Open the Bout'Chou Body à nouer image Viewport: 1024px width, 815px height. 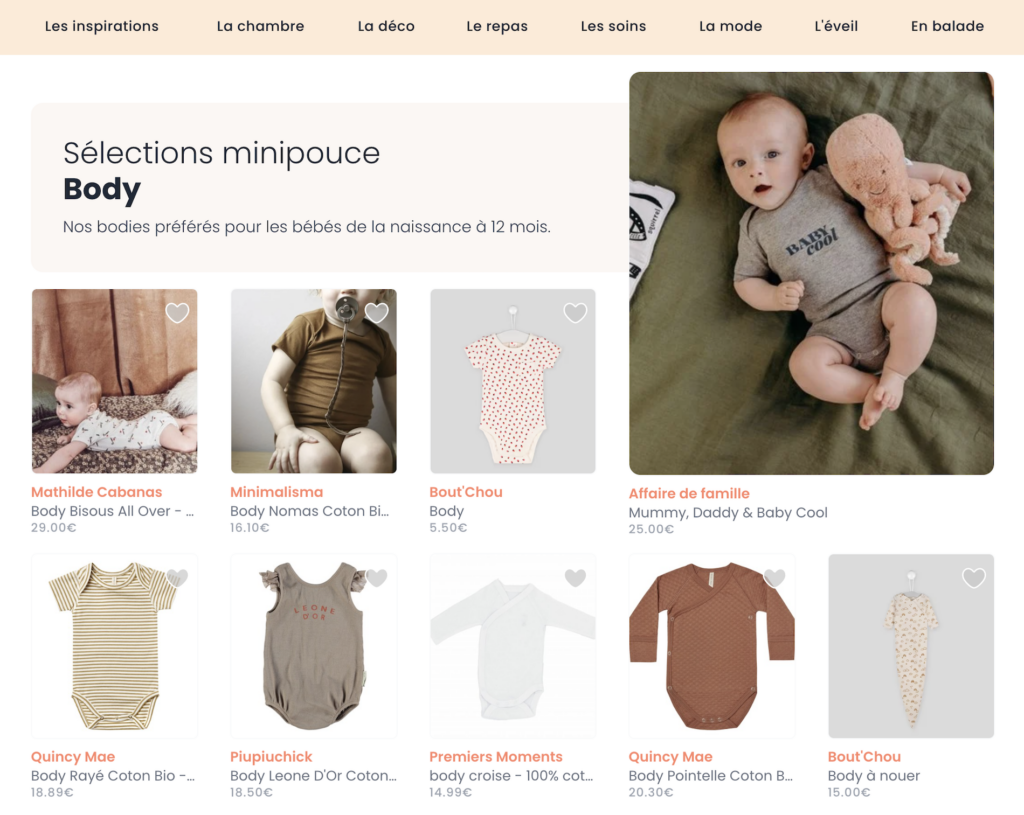point(911,646)
